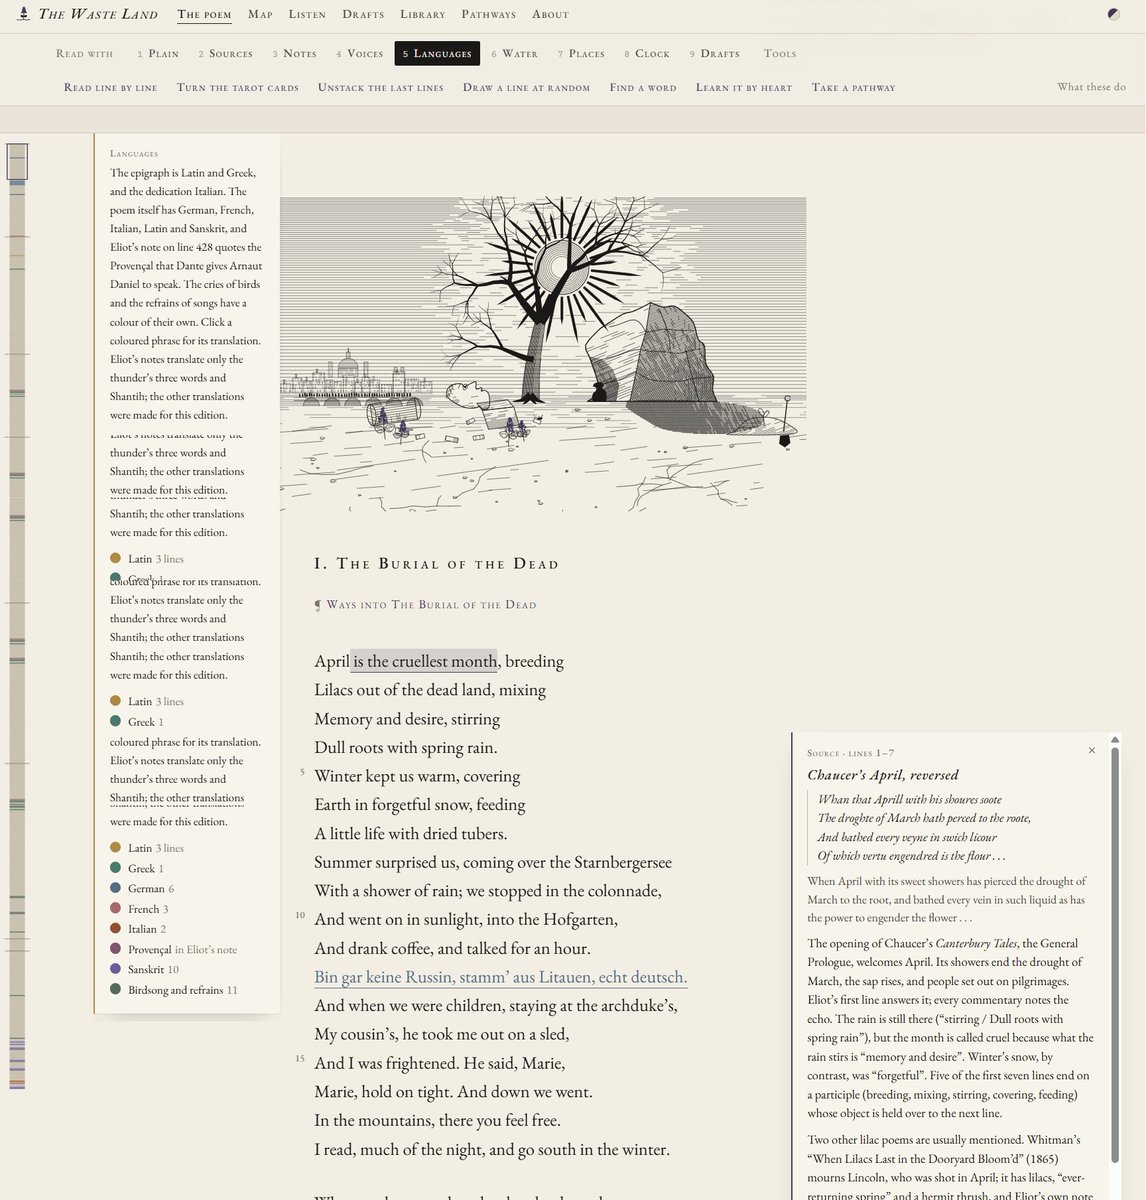The image size is (1146, 1200).
Task: Click The Waste Land site logo
Action: pos(88,14)
